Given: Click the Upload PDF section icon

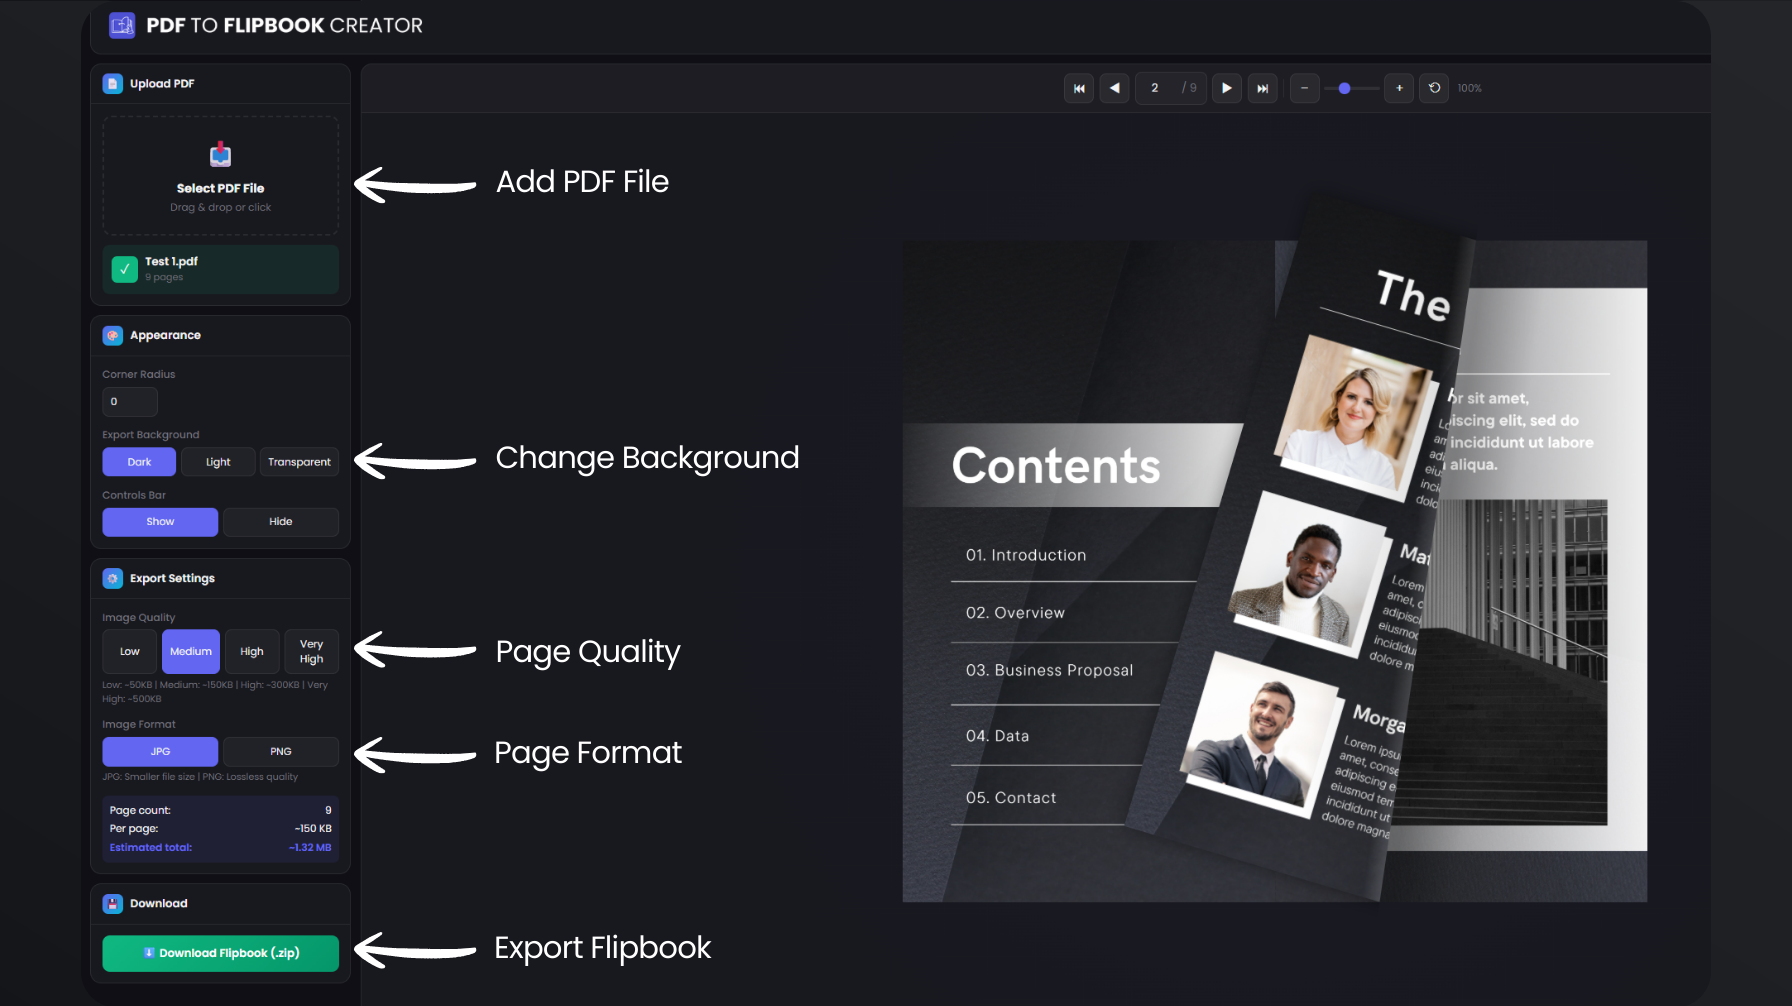Looking at the screenshot, I should (x=113, y=84).
